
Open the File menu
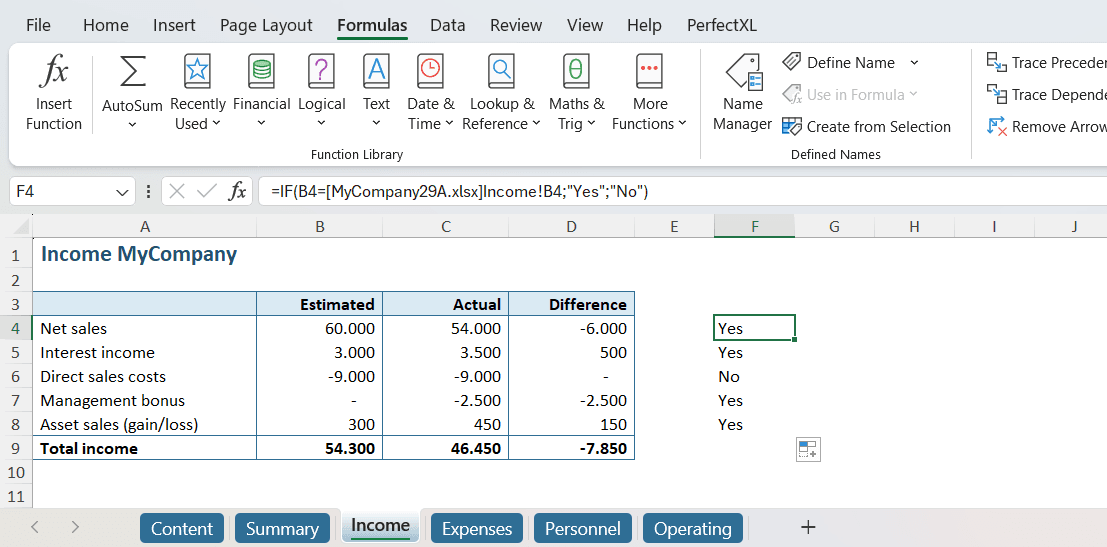(38, 25)
